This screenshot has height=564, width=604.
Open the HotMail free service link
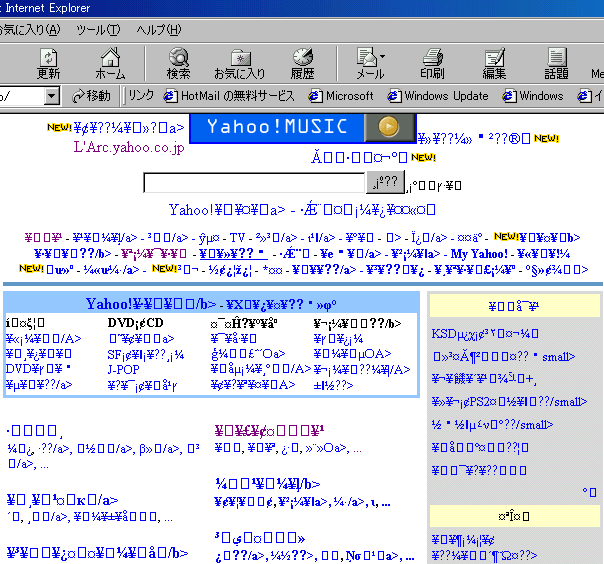[229, 96]
